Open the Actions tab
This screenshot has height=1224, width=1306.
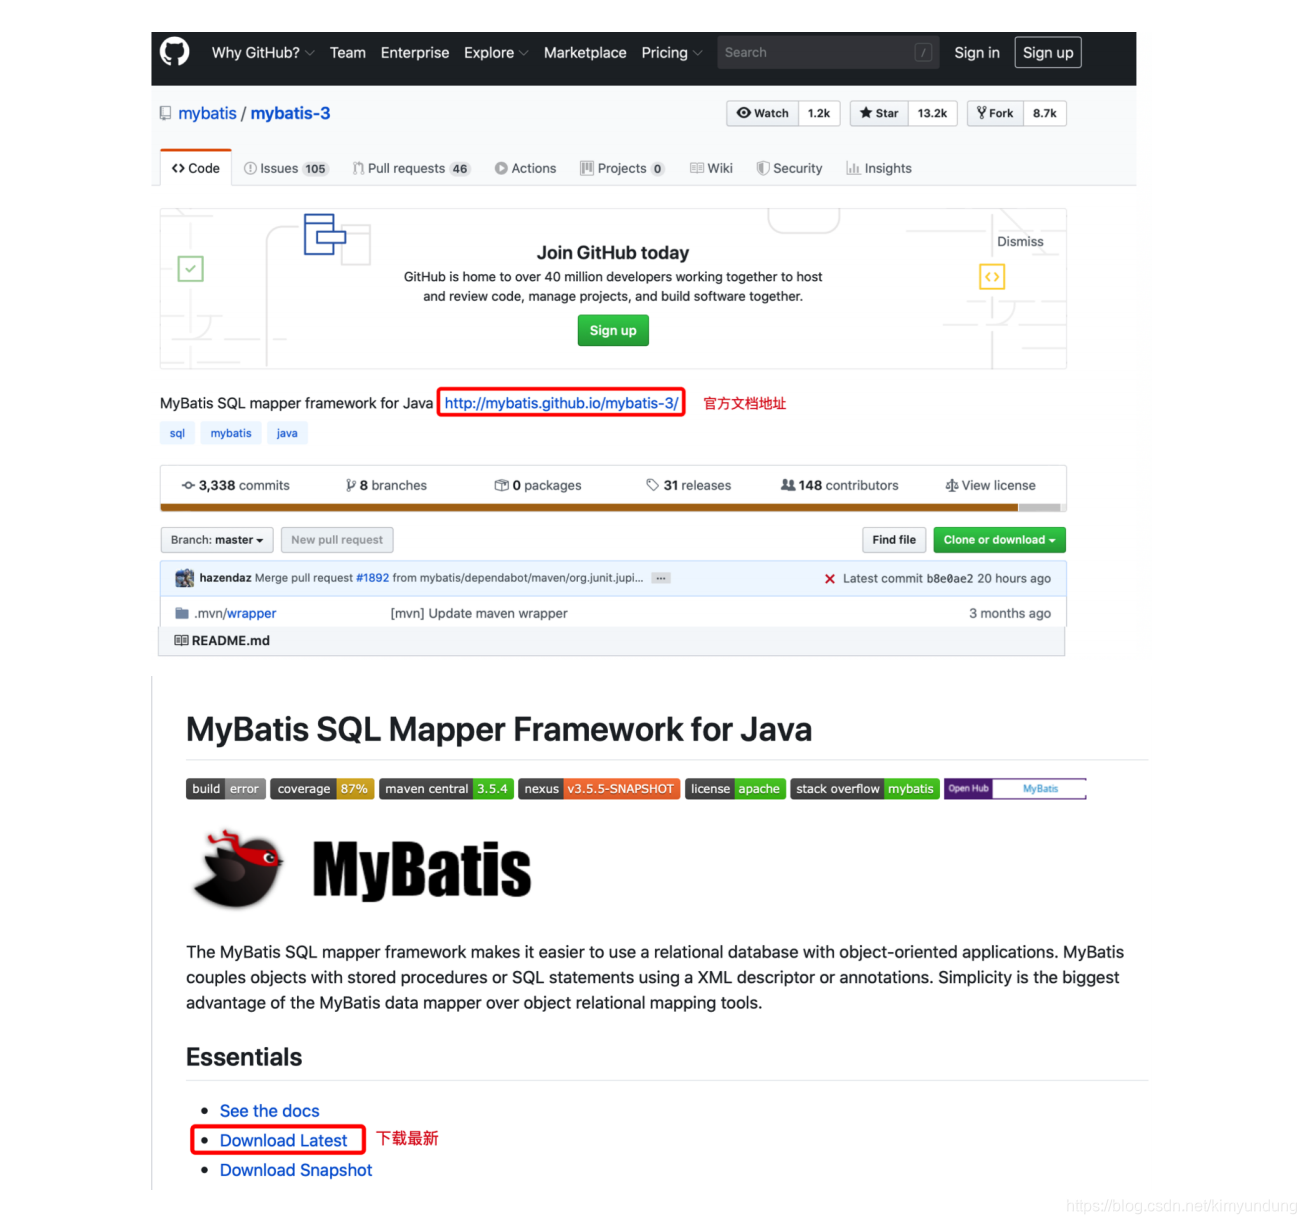click(525, 168)
